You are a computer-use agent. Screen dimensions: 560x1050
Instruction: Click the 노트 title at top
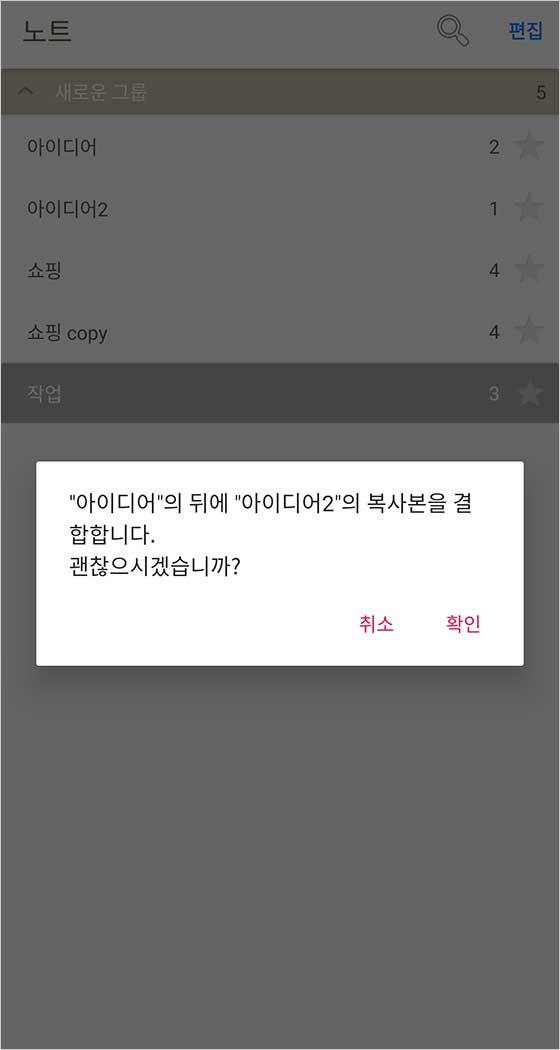point(47,31)
